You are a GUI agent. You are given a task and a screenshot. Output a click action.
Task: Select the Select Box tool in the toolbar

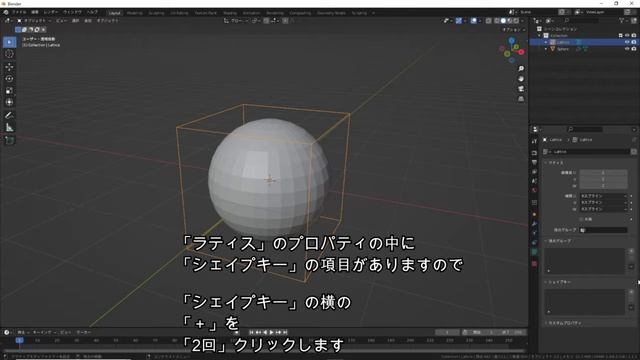point(9,42)
